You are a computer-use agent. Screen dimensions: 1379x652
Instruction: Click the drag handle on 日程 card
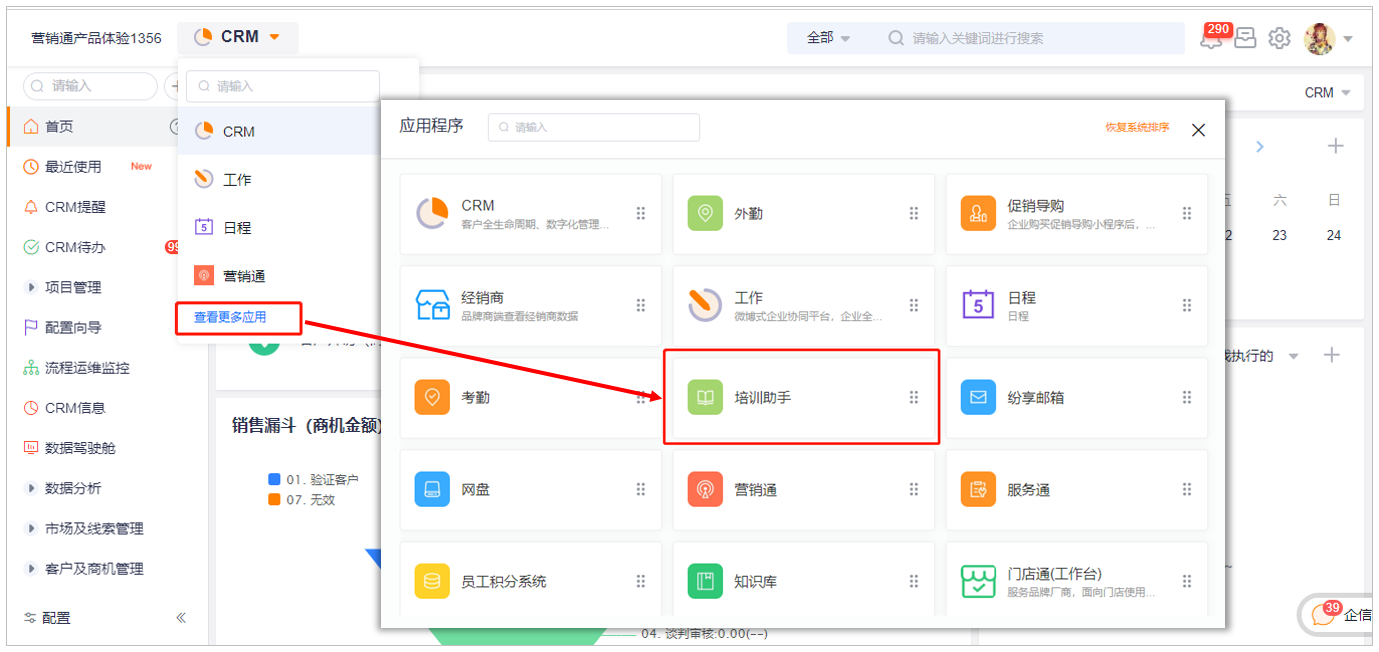1187,305
